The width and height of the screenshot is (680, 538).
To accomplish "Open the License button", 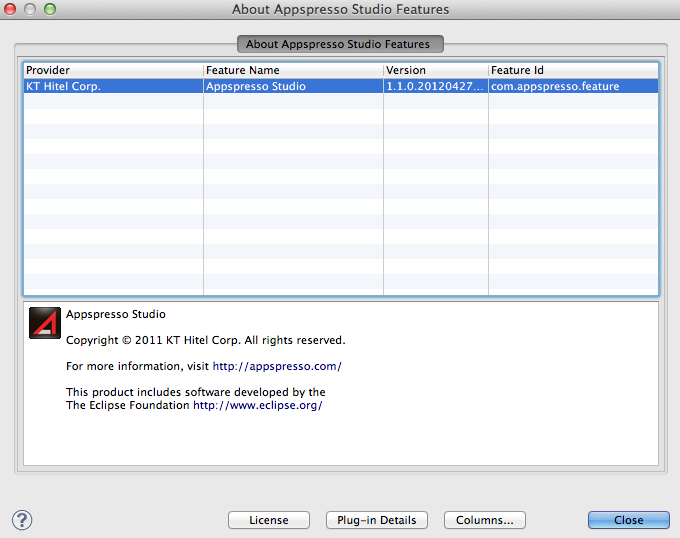I will 269,520.
